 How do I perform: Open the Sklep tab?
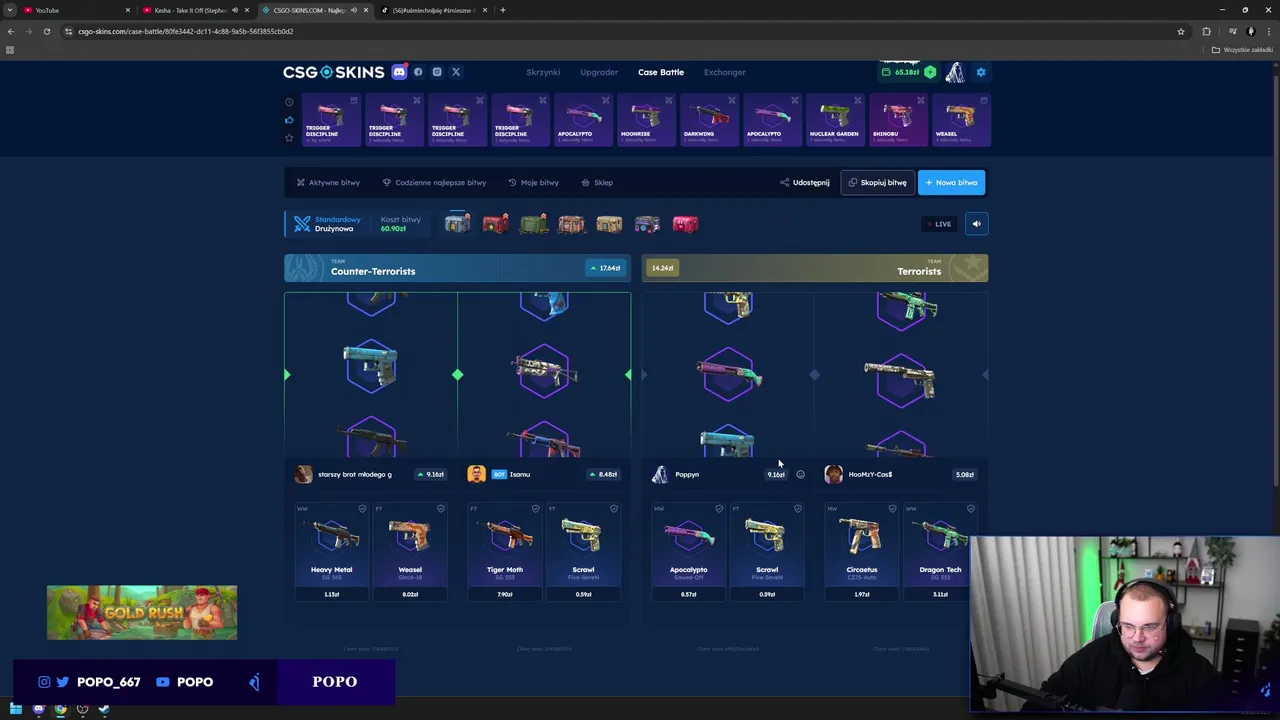pos(597,183)
